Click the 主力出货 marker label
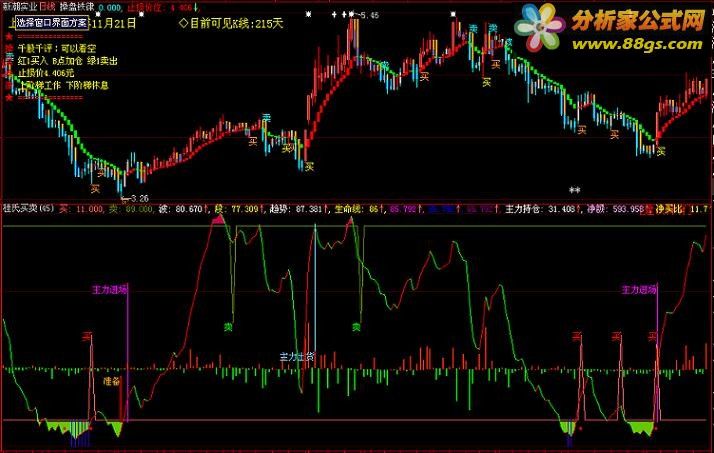714x453 pixels. click(297, 356)
